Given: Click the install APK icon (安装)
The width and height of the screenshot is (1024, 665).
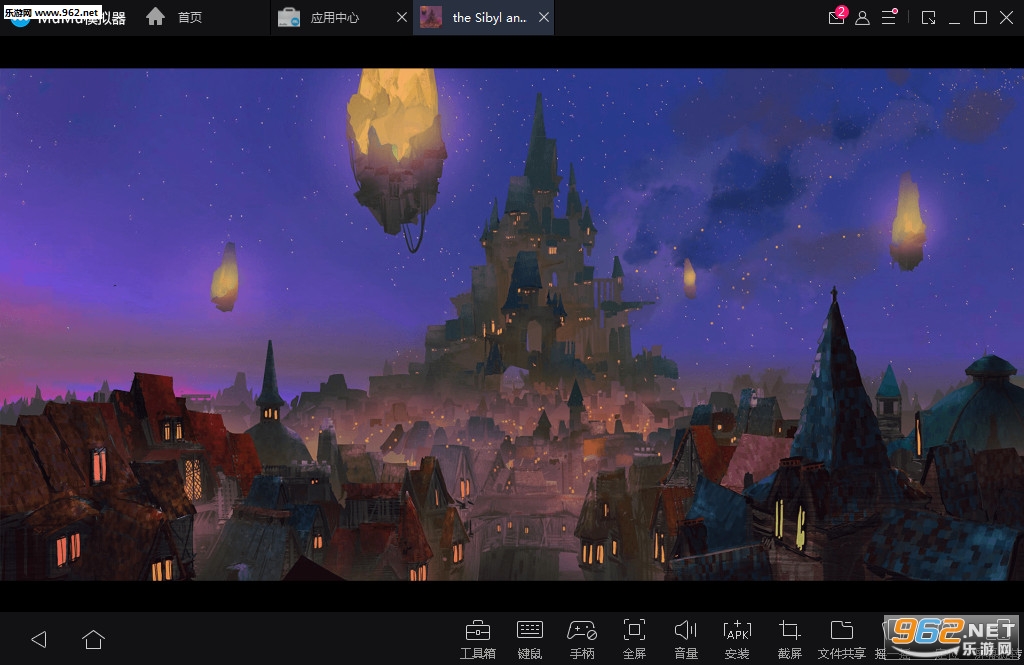Looking at the screenshot, I should click(737, 637).
